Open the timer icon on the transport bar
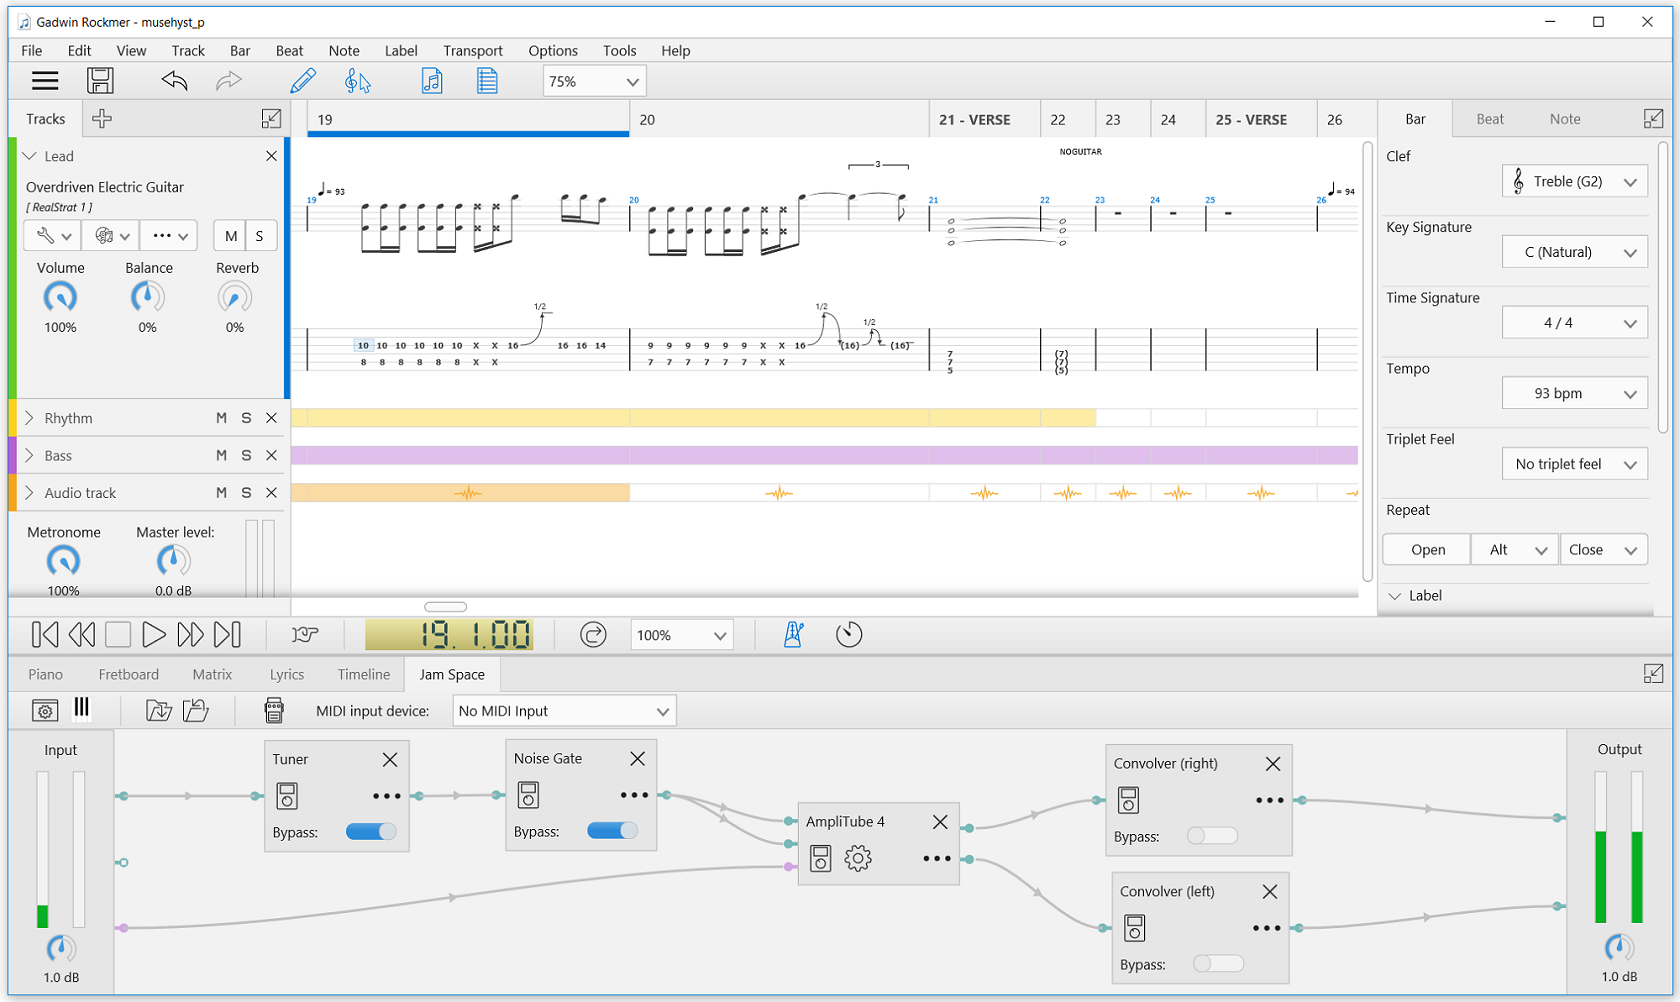 (849, 634)
